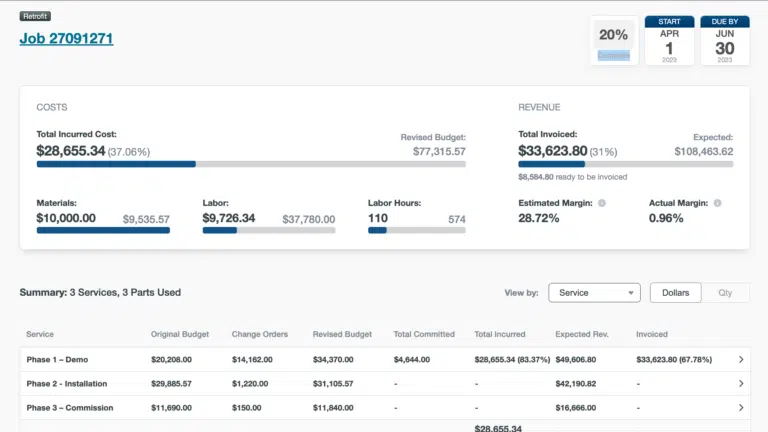Sort by the Revised Budget column header
Viewport: 768px width, 432px height.
tap(342, 334)
